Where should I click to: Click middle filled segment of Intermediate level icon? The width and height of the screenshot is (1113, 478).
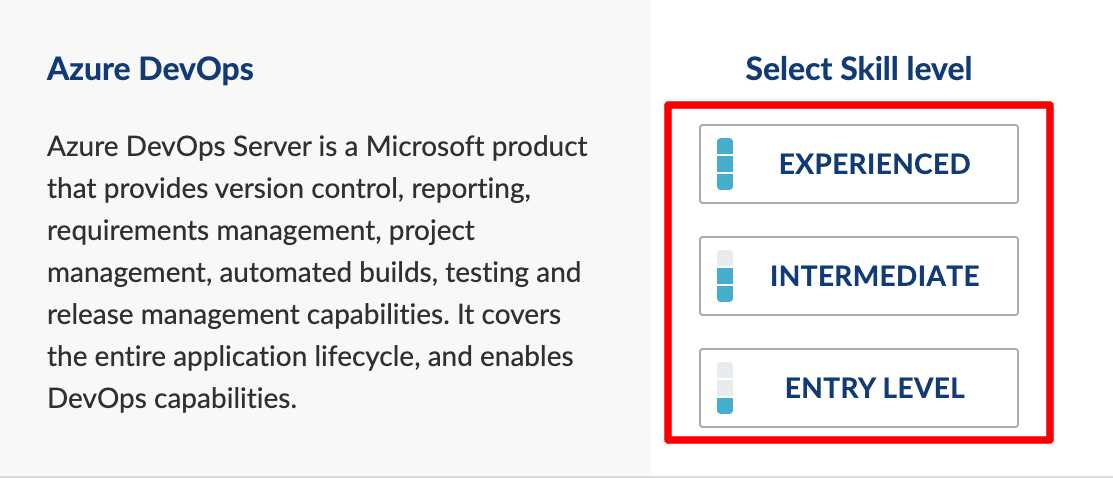[726, 276]
